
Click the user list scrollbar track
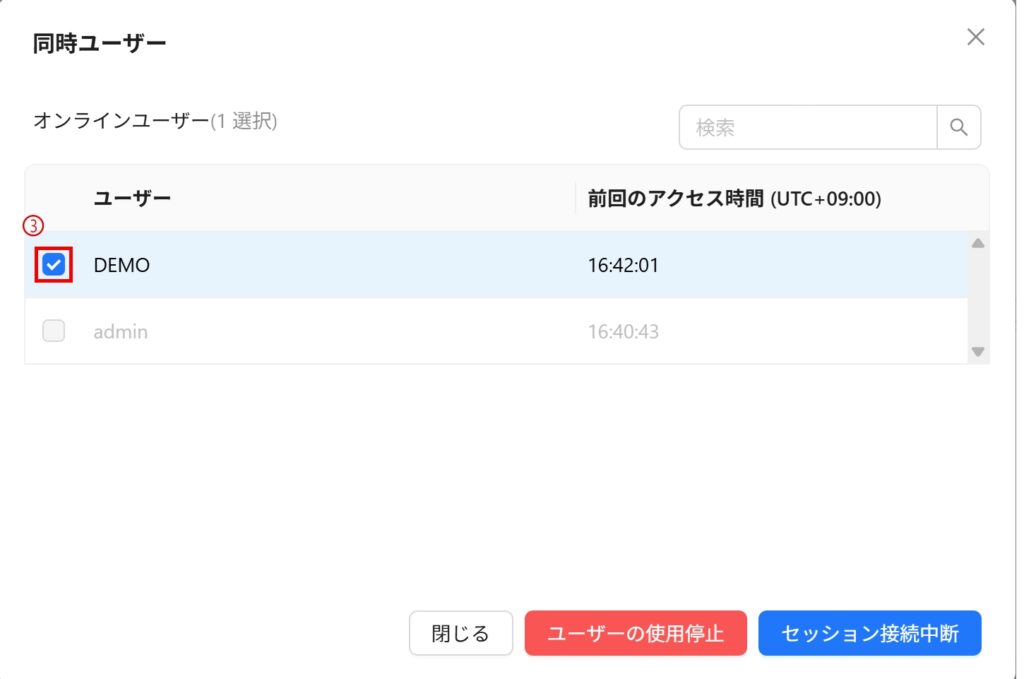tap(978, 297)
